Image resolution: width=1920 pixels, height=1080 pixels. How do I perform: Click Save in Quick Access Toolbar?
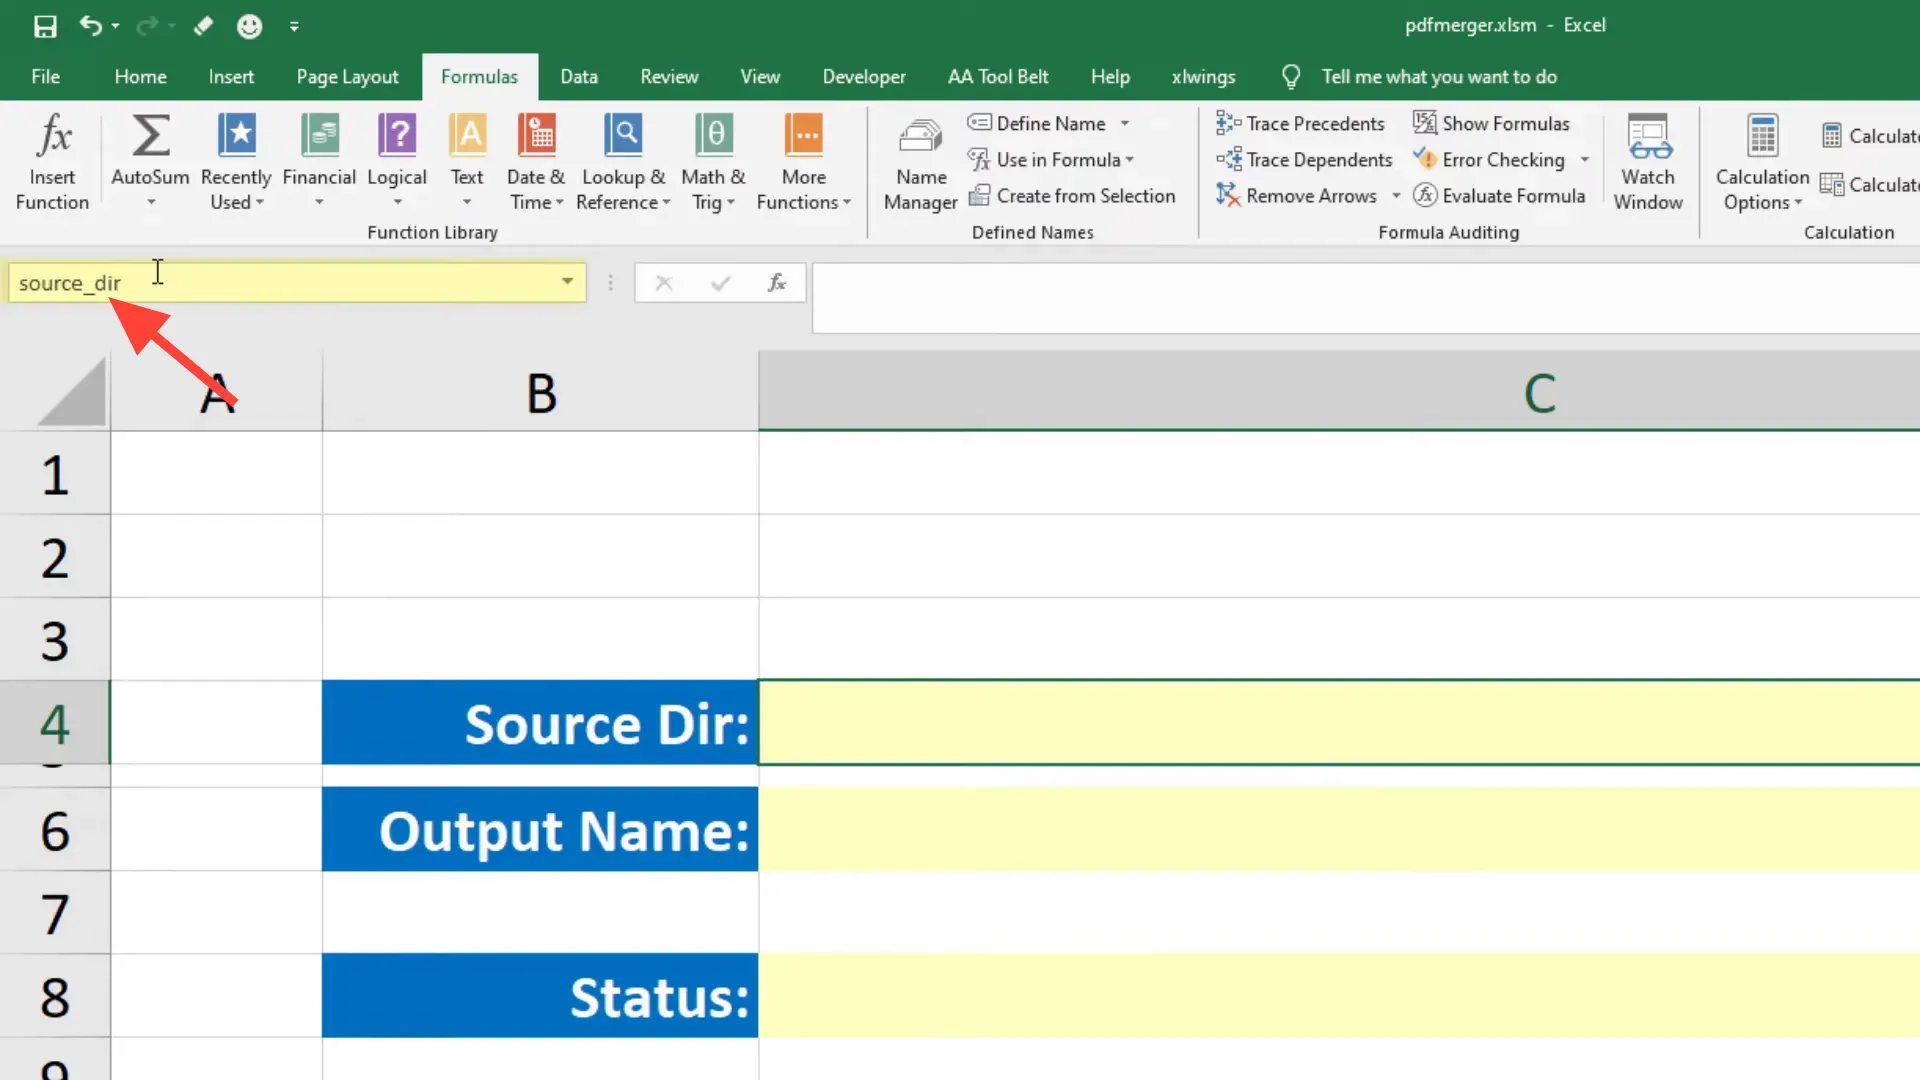45,26
